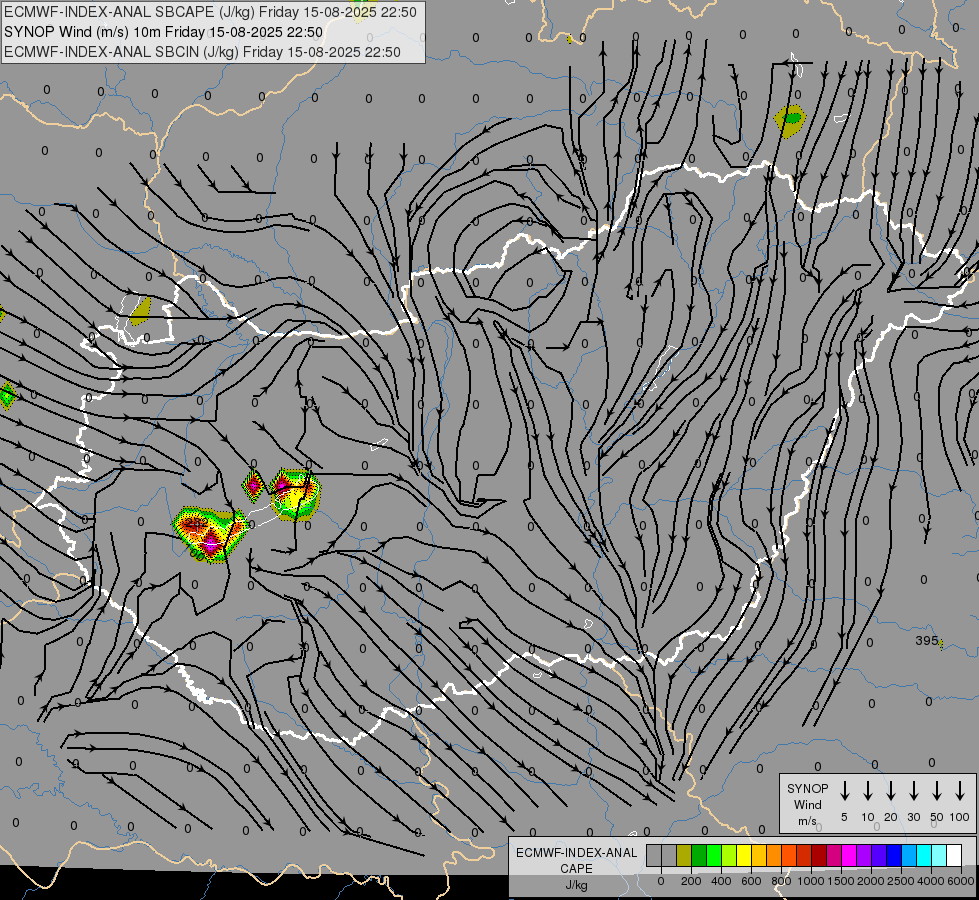Select the dark green CAPE legend swatch
The width and height of the screenshot is (979, 900).
click(699, 855)
